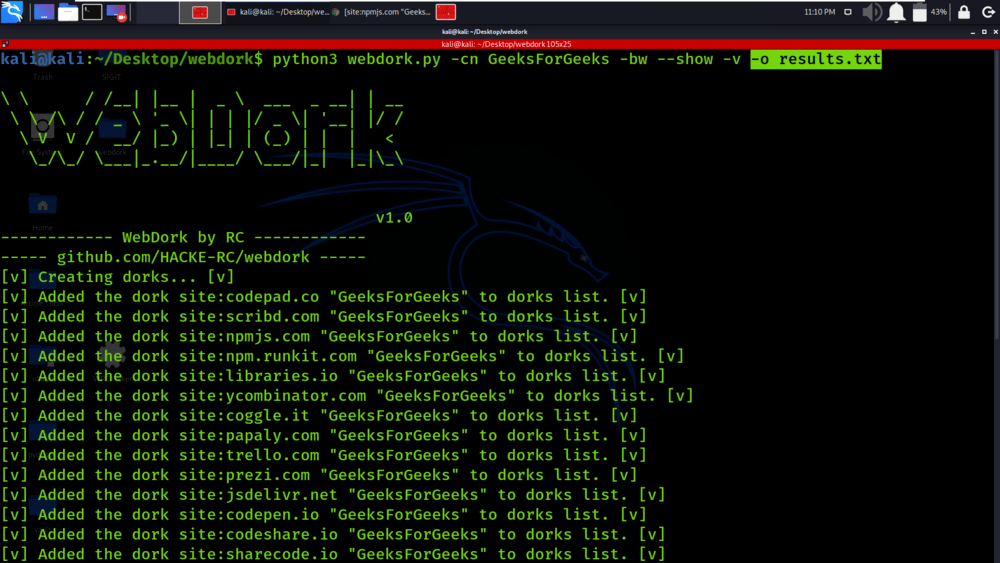Open the volume speaker control
This screenshot has height=563, width=1000.
[x=872, y=12]
